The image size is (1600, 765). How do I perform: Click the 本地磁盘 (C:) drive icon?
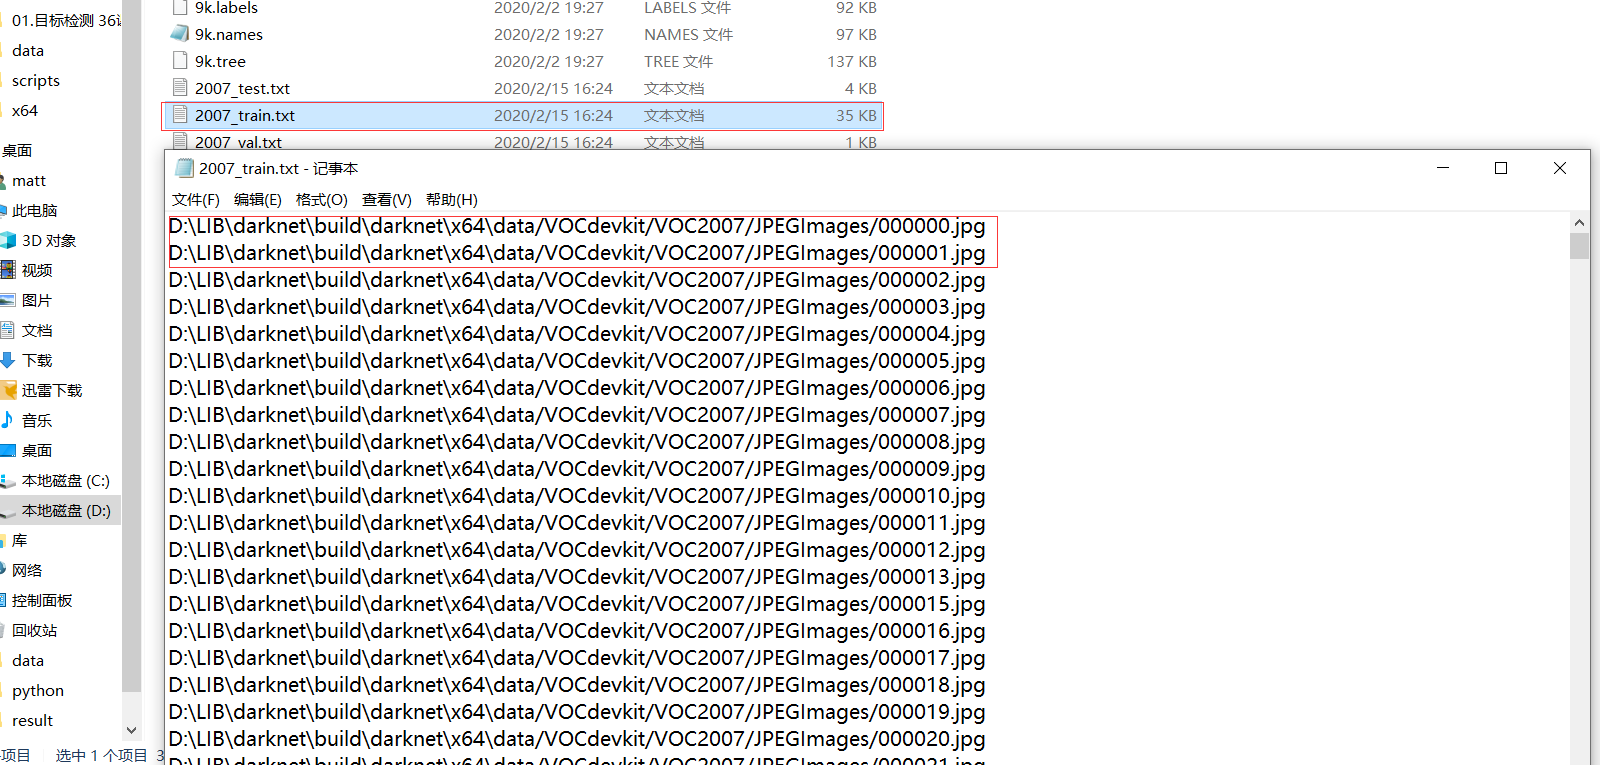8,480
